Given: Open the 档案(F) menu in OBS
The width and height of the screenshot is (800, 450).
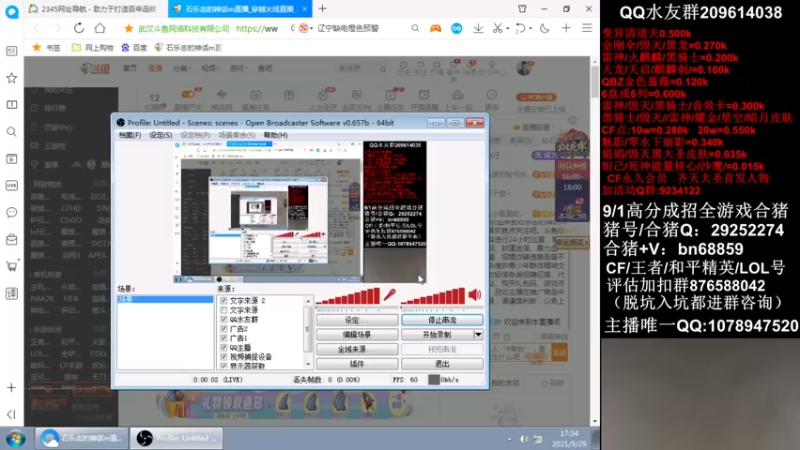Looking at the screenshot, I should coord(130,135).
